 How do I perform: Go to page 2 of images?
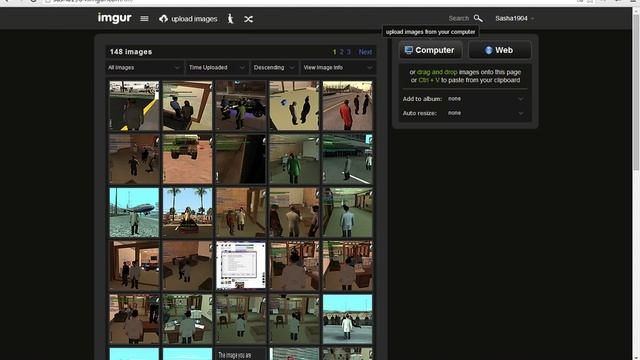tap(342, 52)
